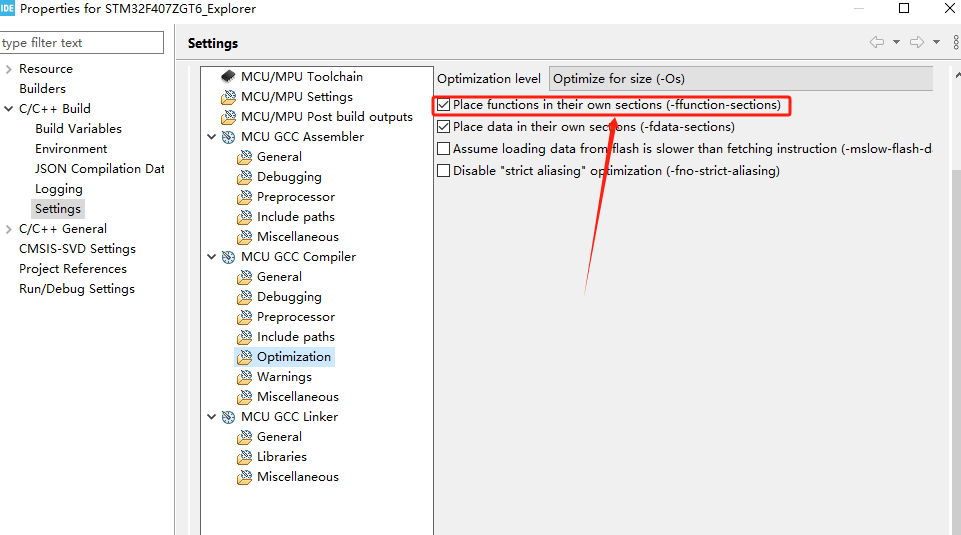Toggle Place functions in their own sections
The width and height of the screenshot is (961, 535).
(444, 105)
